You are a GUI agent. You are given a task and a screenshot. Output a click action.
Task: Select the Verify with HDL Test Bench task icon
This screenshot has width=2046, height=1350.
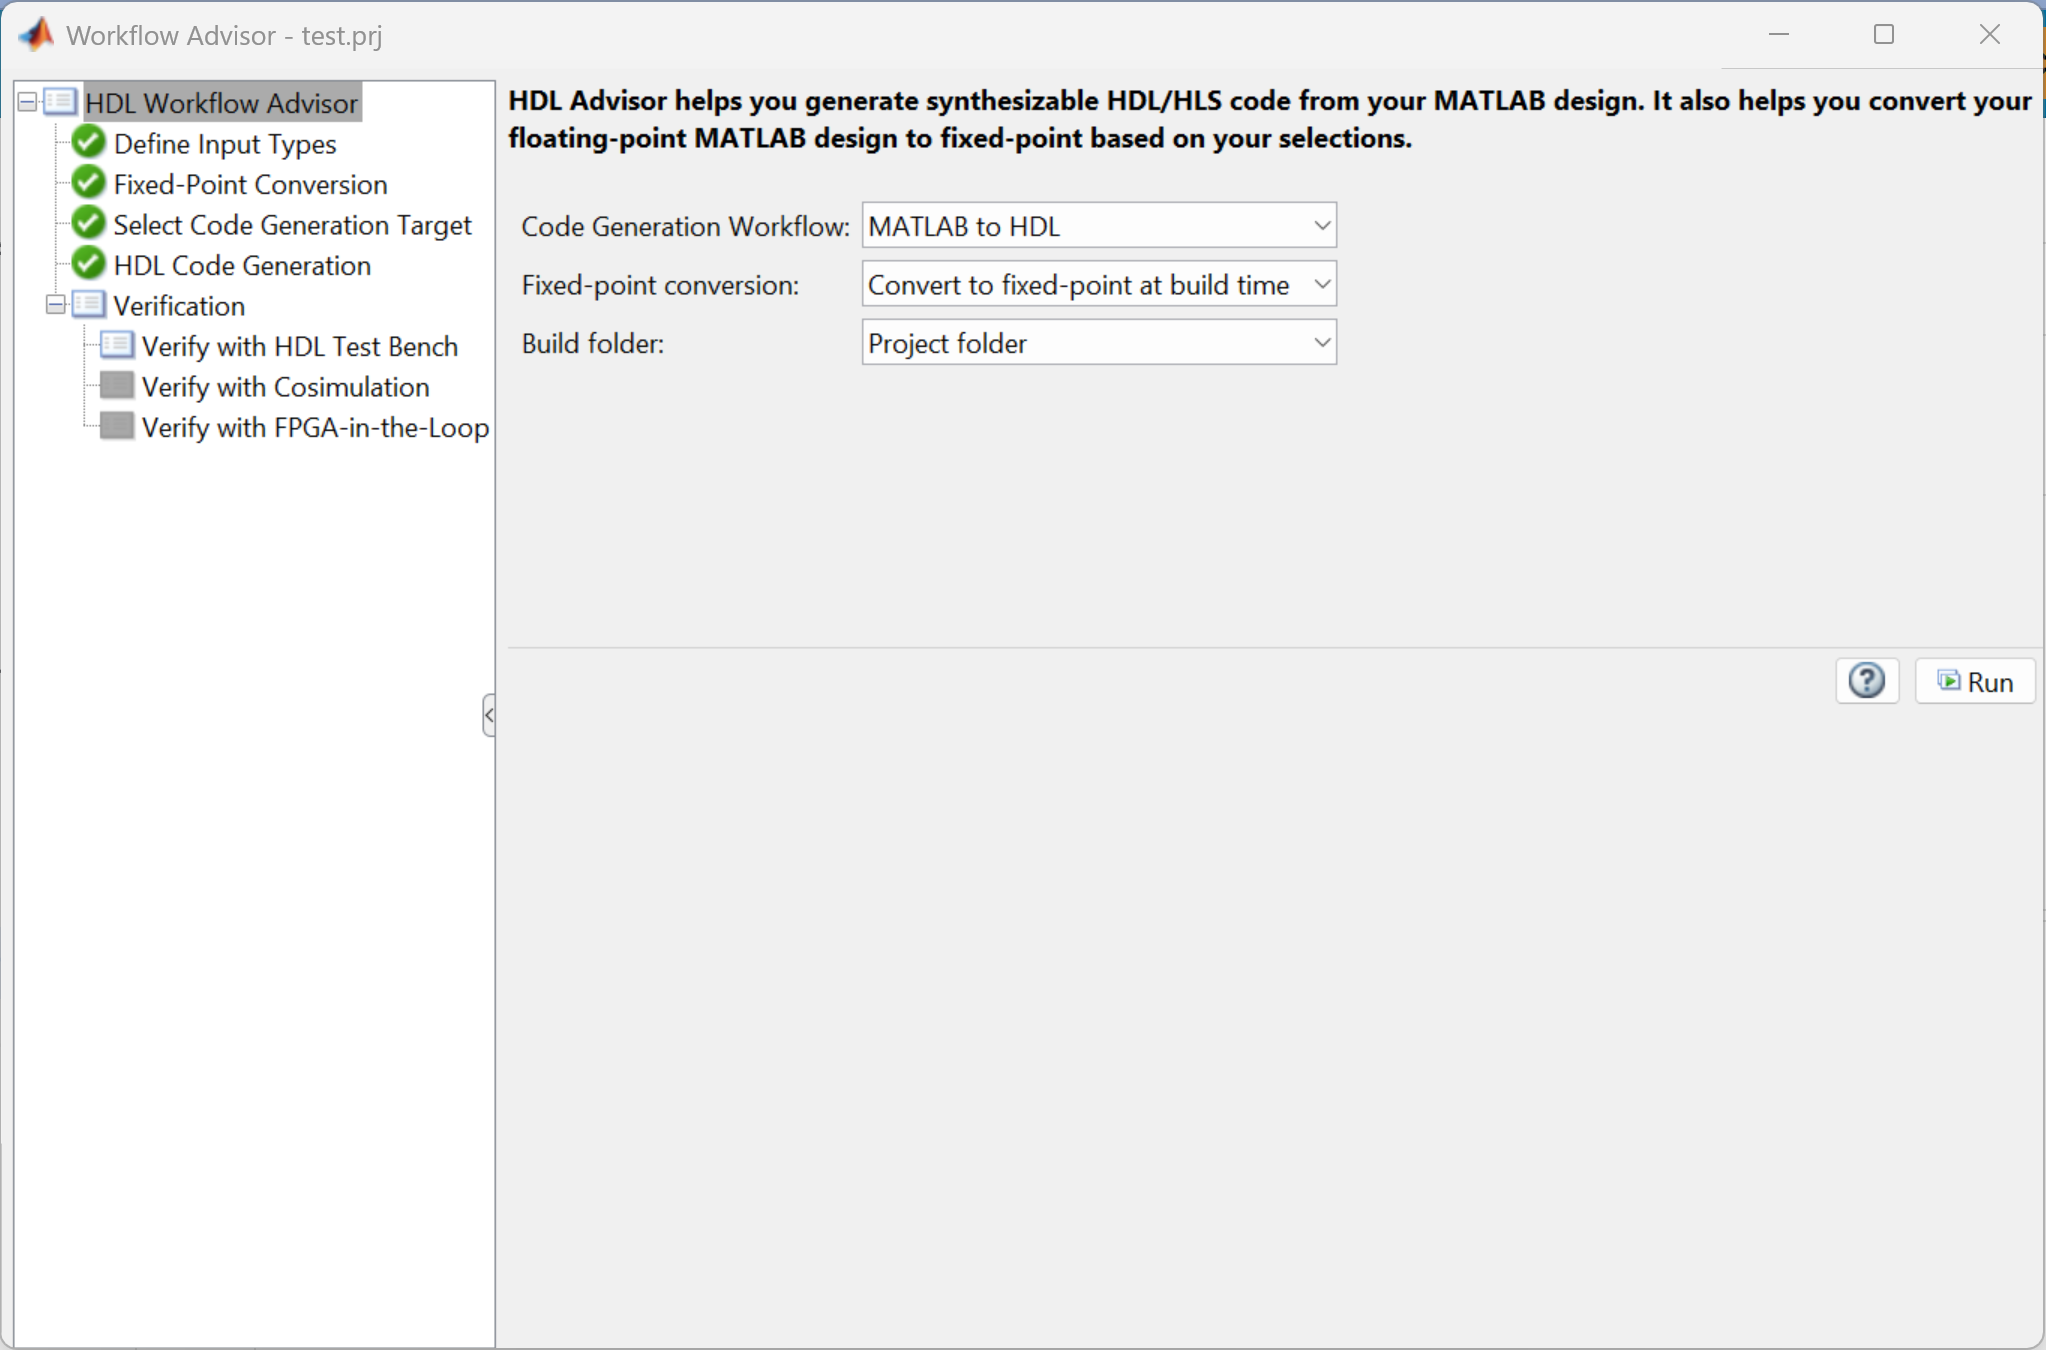pos(118,344)
